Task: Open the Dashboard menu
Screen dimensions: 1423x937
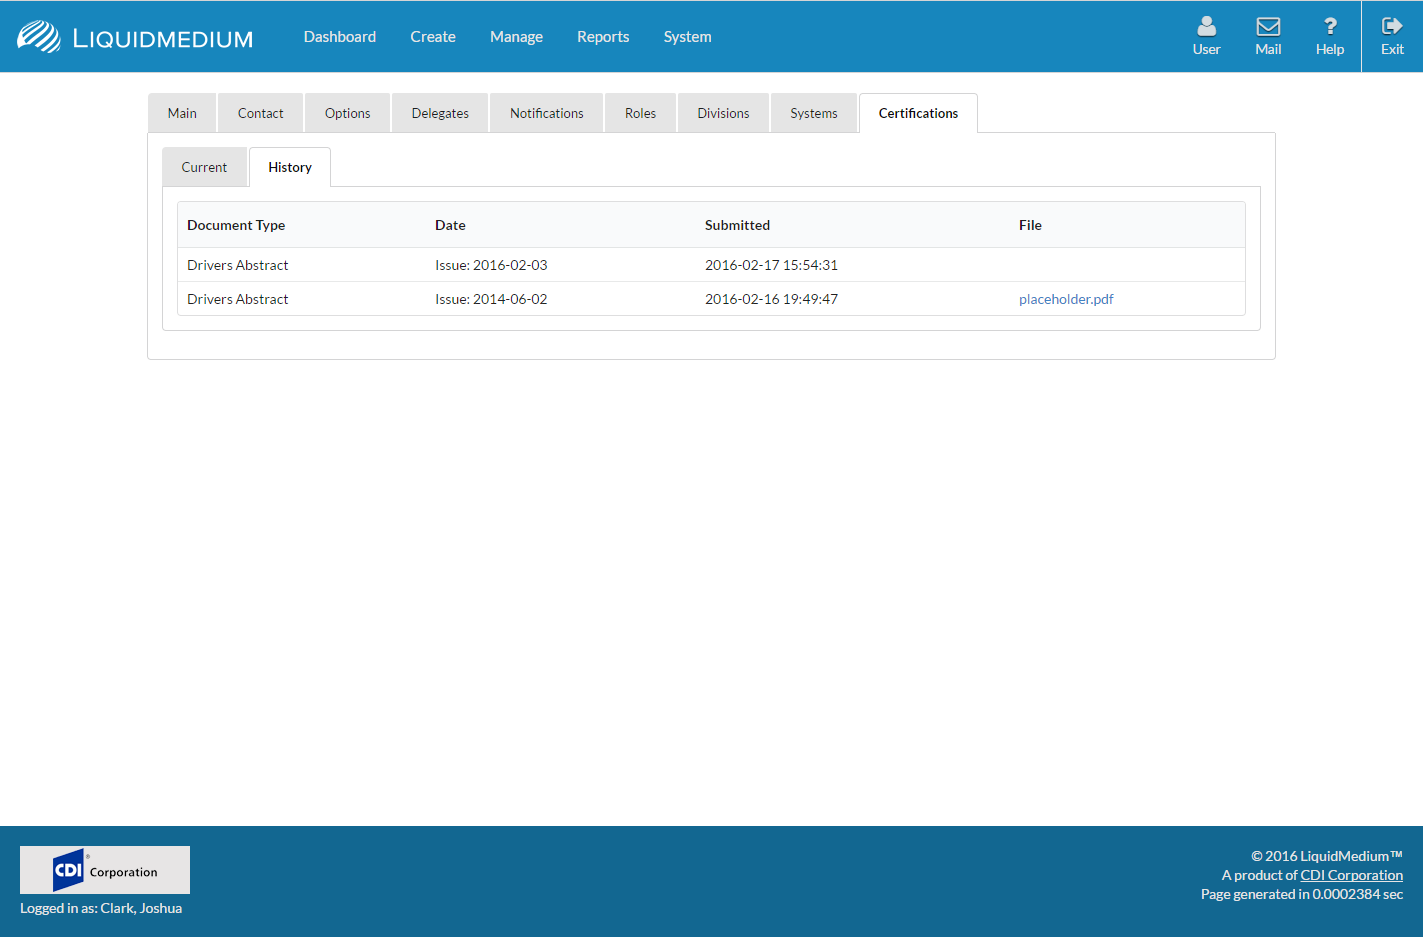Action: tap(340, 37)
